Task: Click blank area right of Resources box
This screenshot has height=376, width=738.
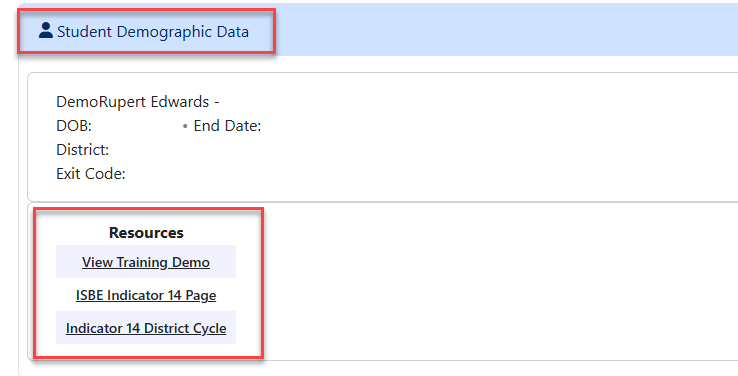Action: 499,282
